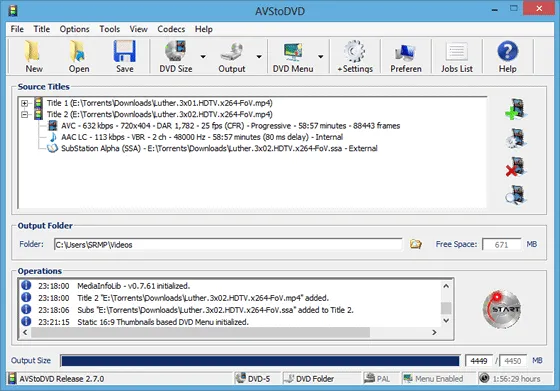Remove title with the red X film icon

[516, 167]
